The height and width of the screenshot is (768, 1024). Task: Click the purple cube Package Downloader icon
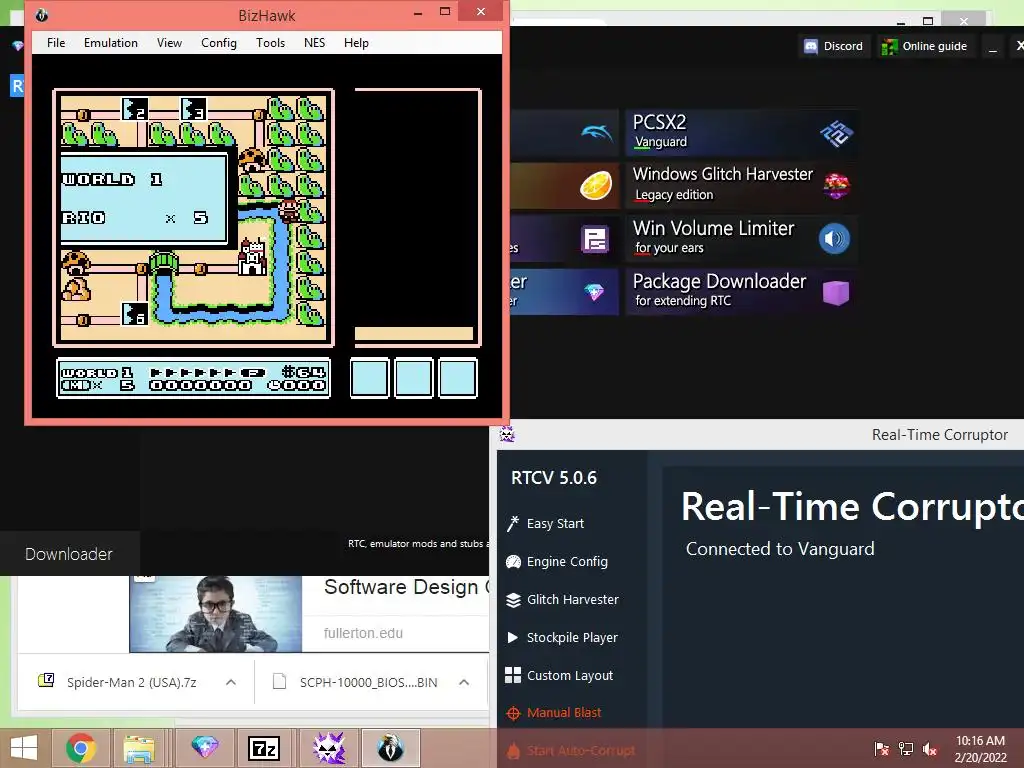836,293
